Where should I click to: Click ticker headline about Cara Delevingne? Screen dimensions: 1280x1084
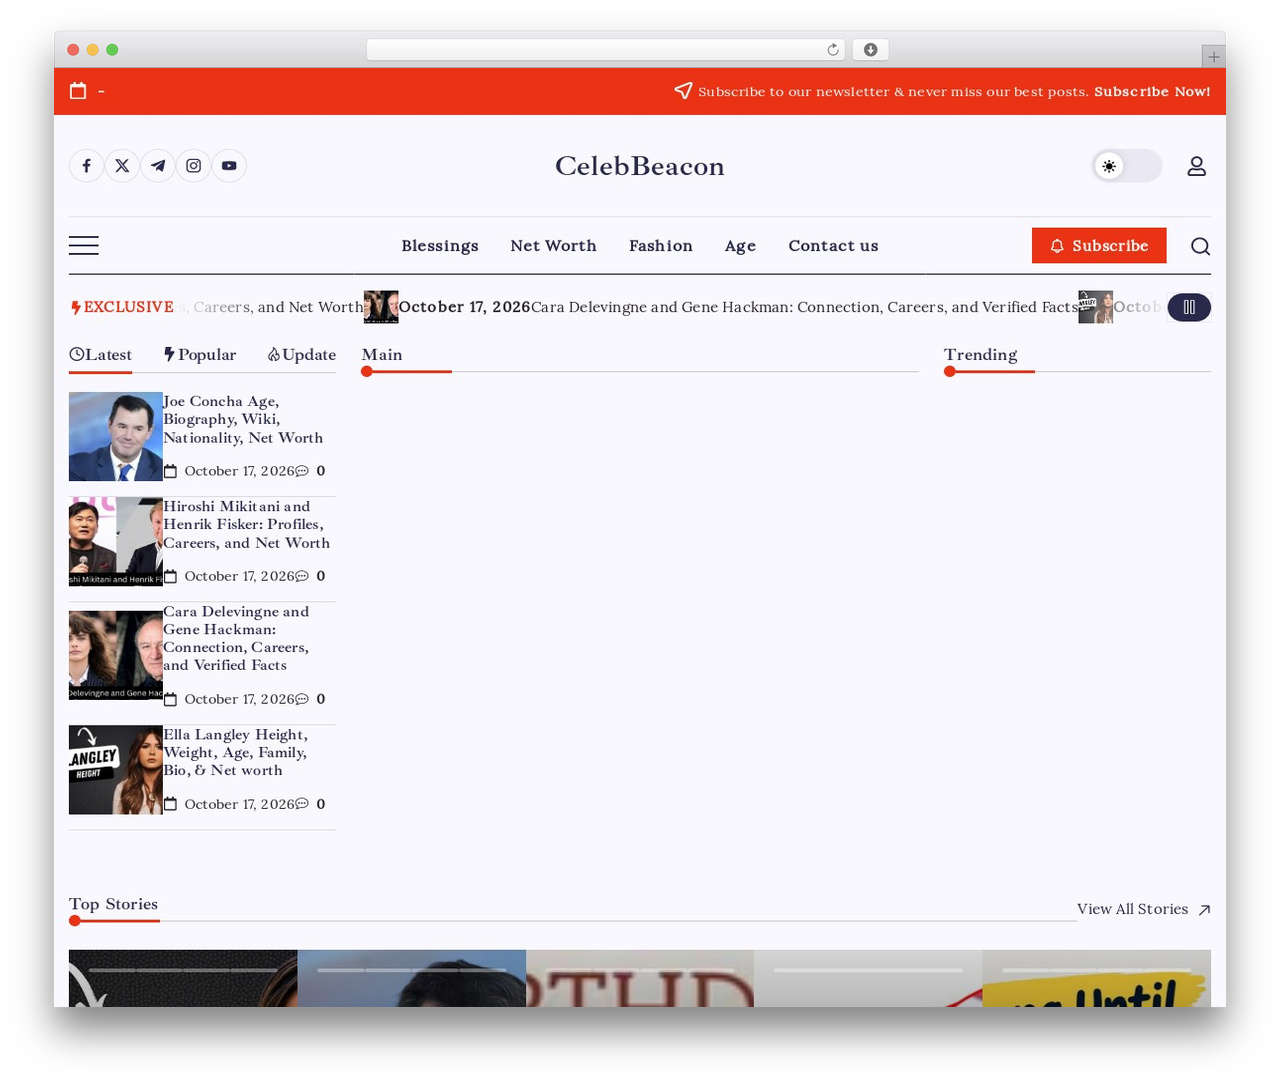pos(804,307)
